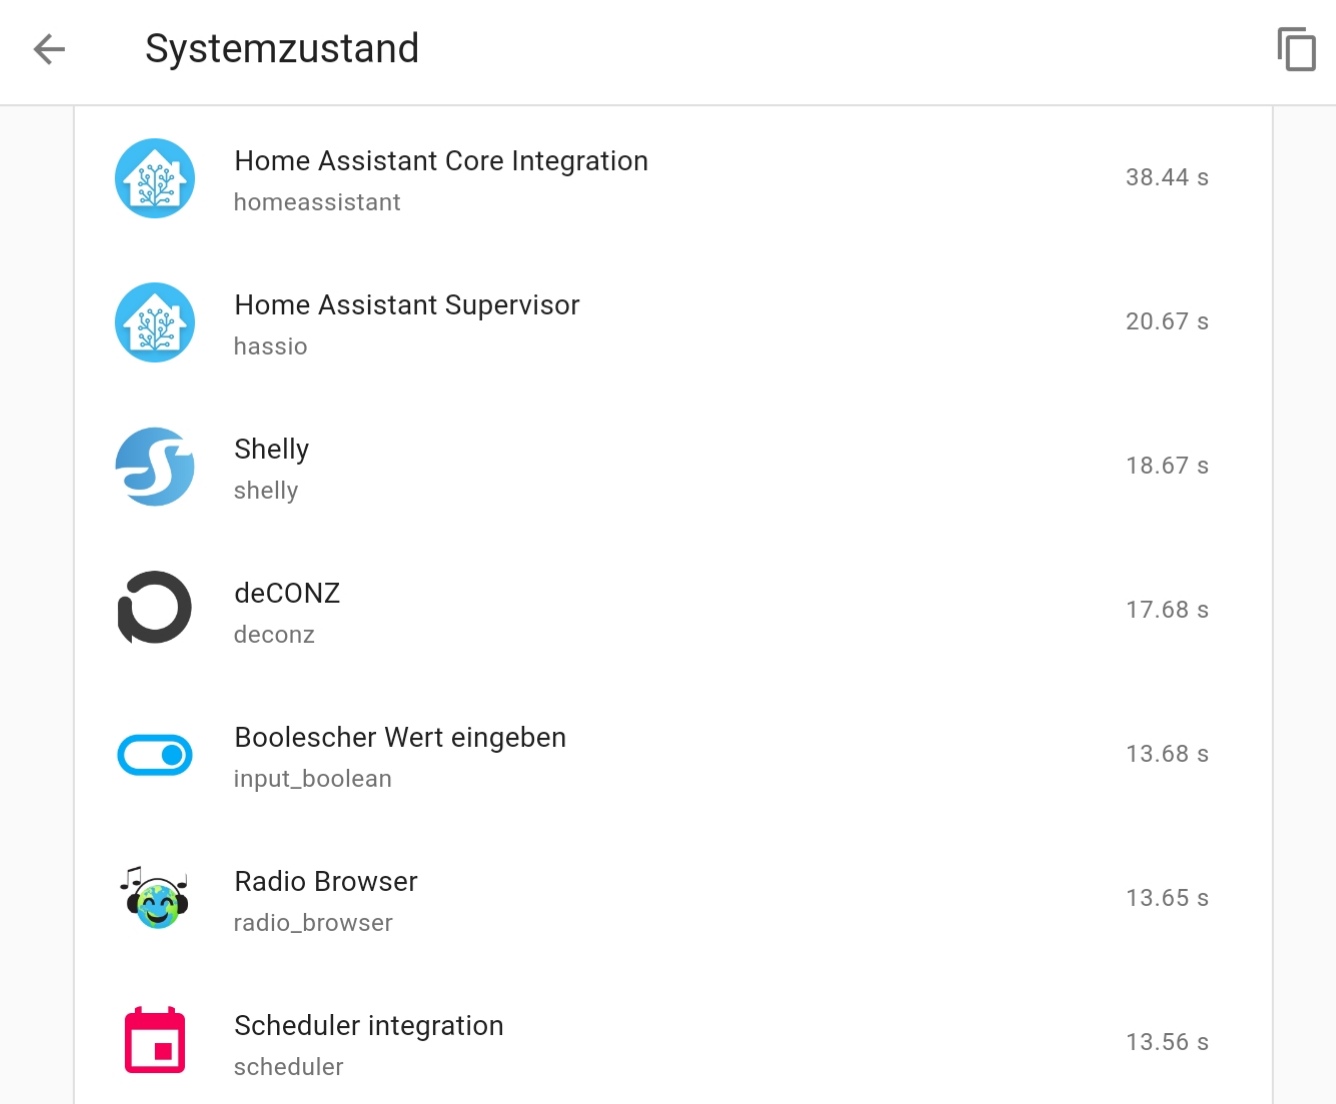Click the Home Assistant Core Integration logo
The height and width of the screenshot is (1104, 1336).
click(155, 179)
